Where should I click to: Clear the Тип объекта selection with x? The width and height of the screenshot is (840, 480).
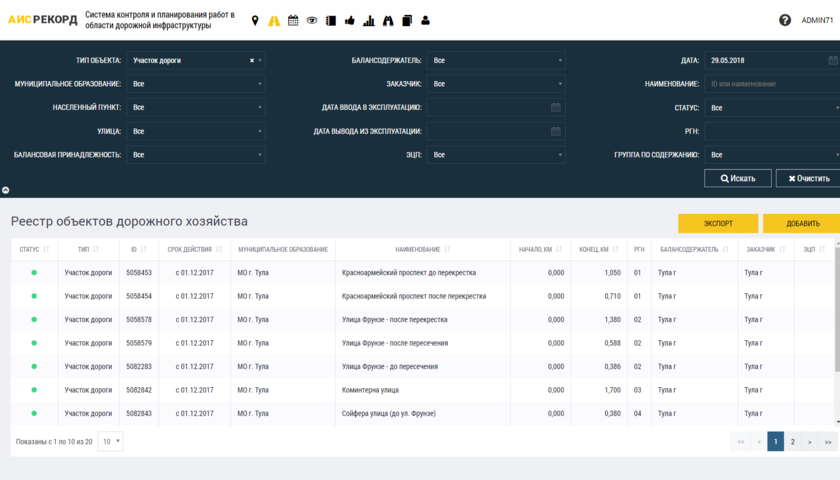click(251, 60)
